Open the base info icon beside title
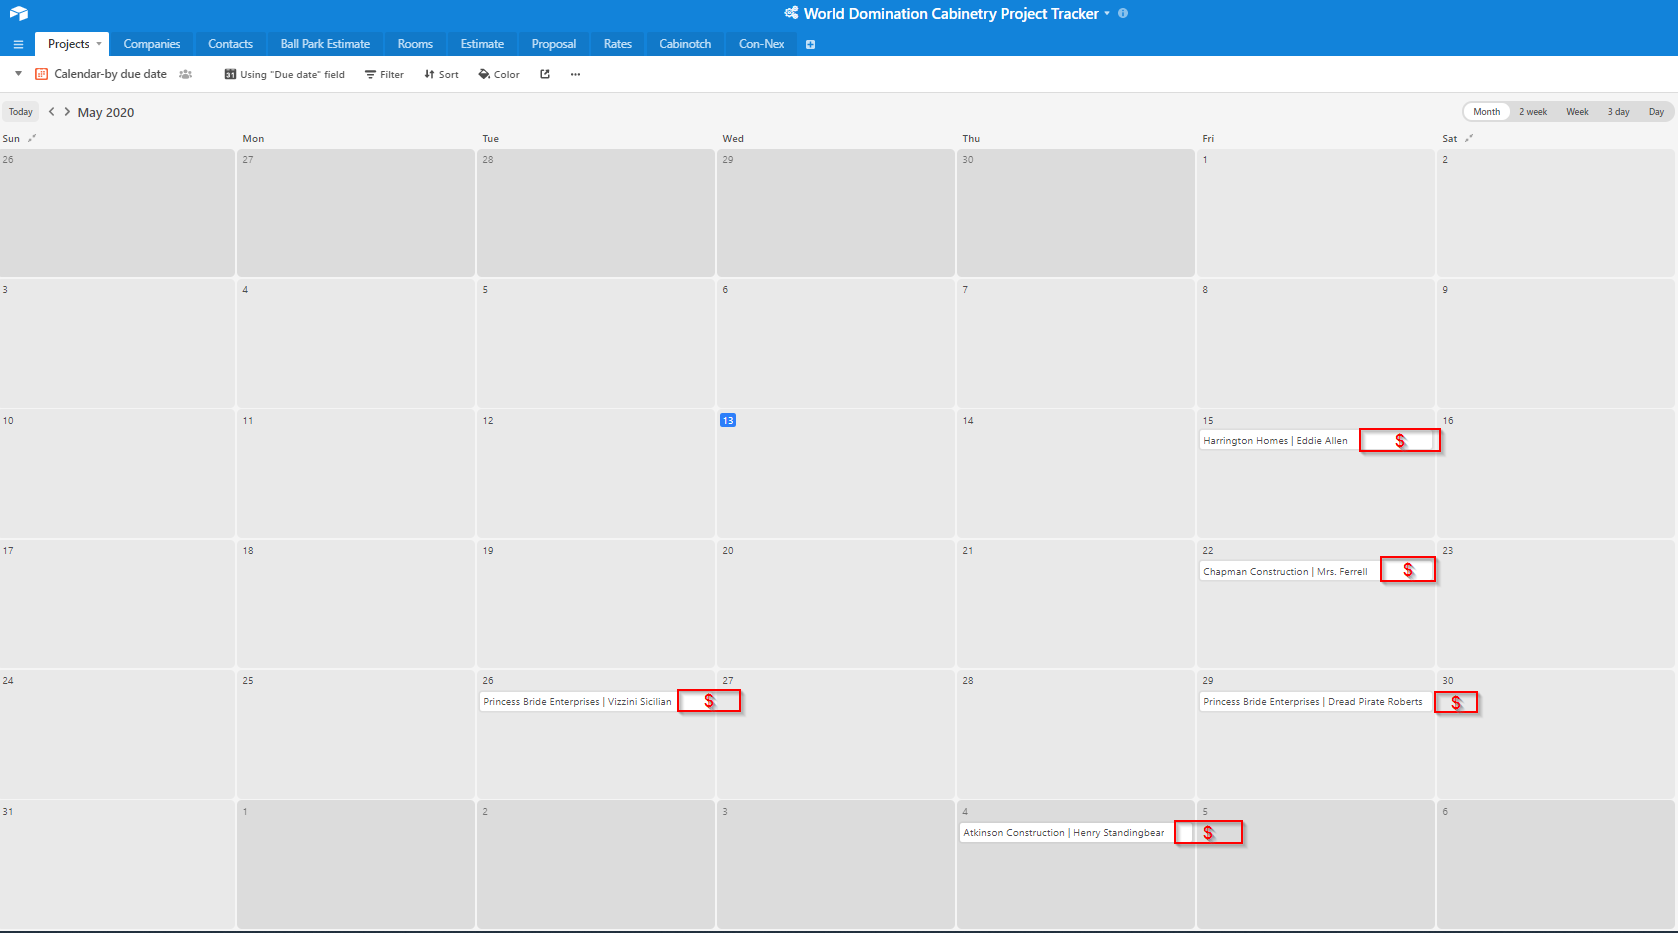Screen dimensions: 1678x933 click(1123, 13)
